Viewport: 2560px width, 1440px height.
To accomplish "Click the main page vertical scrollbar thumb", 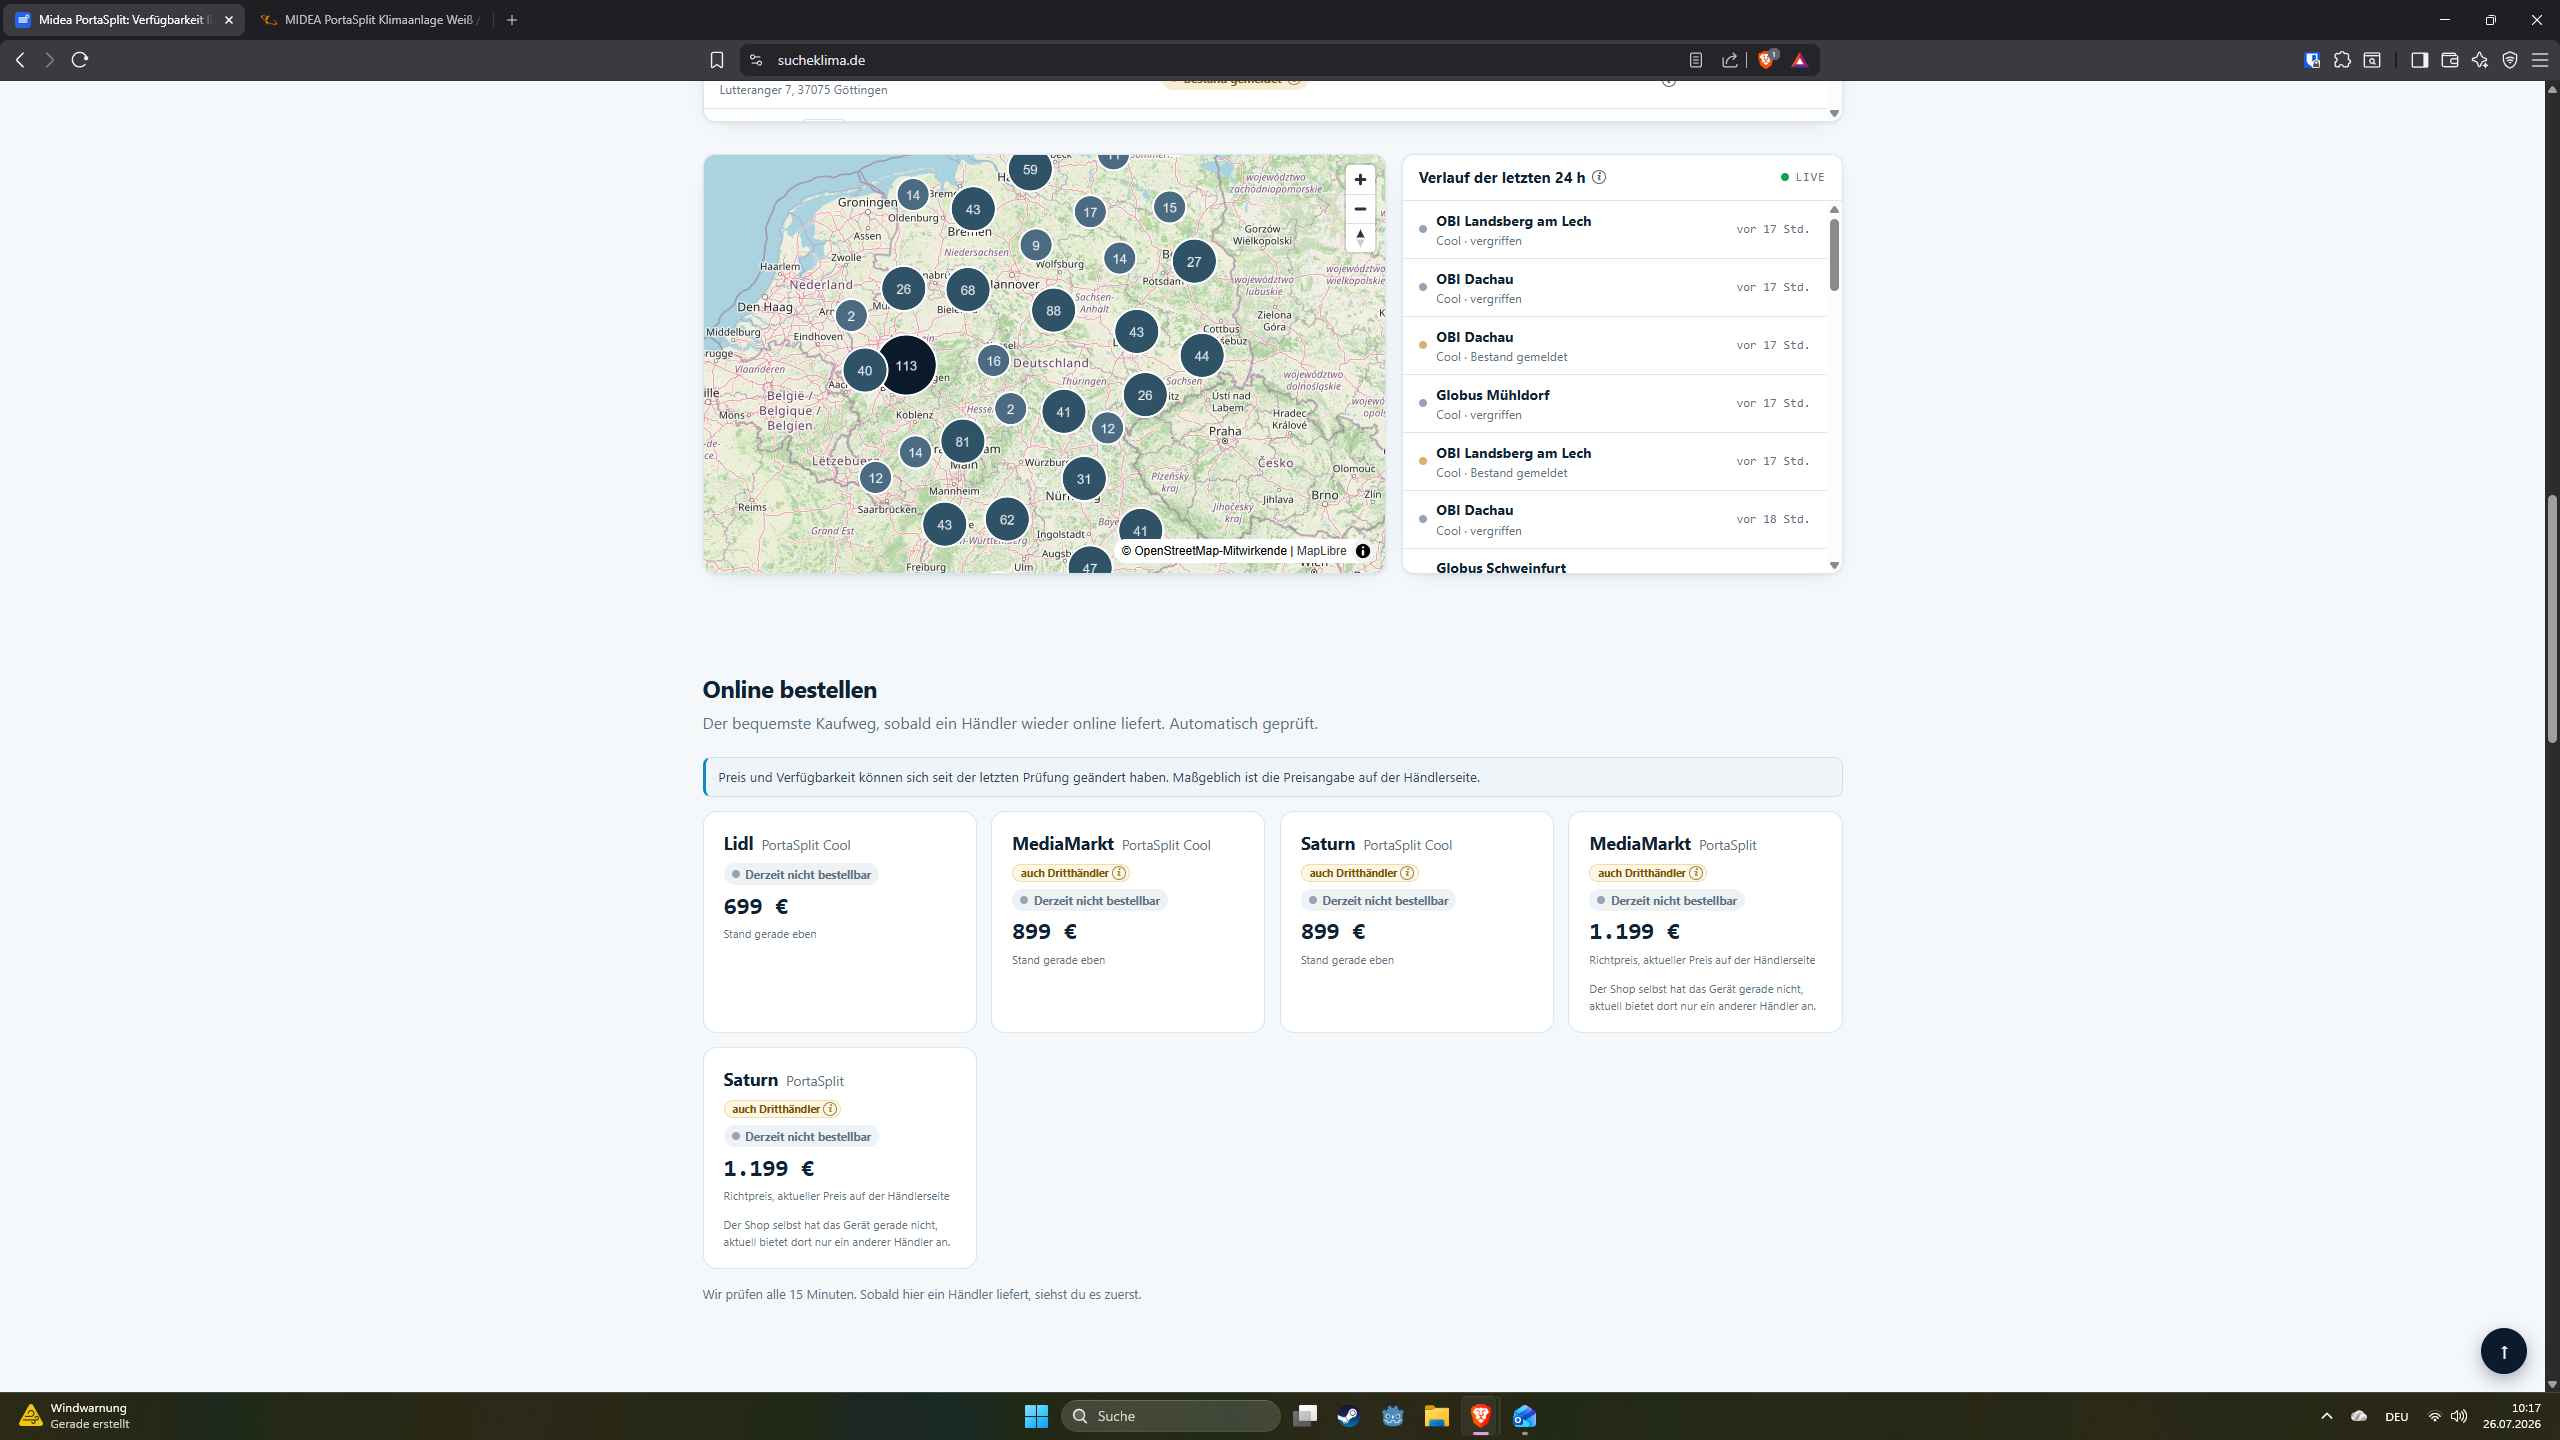I will tap(2552, 619).
